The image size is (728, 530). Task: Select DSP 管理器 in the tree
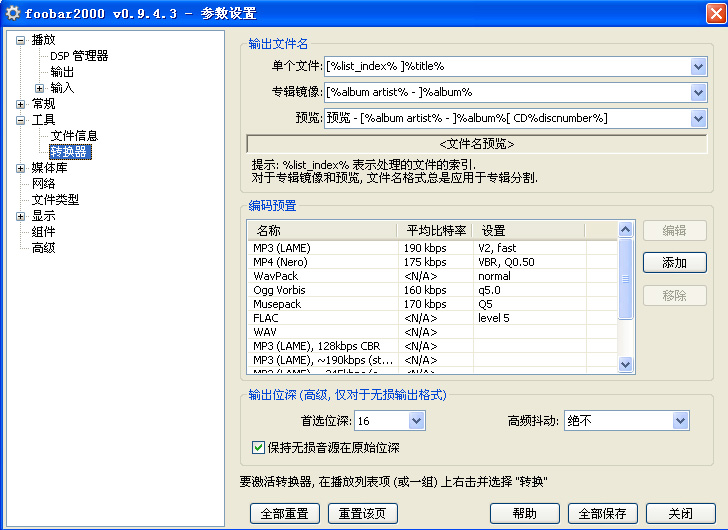tap(79, 56)
